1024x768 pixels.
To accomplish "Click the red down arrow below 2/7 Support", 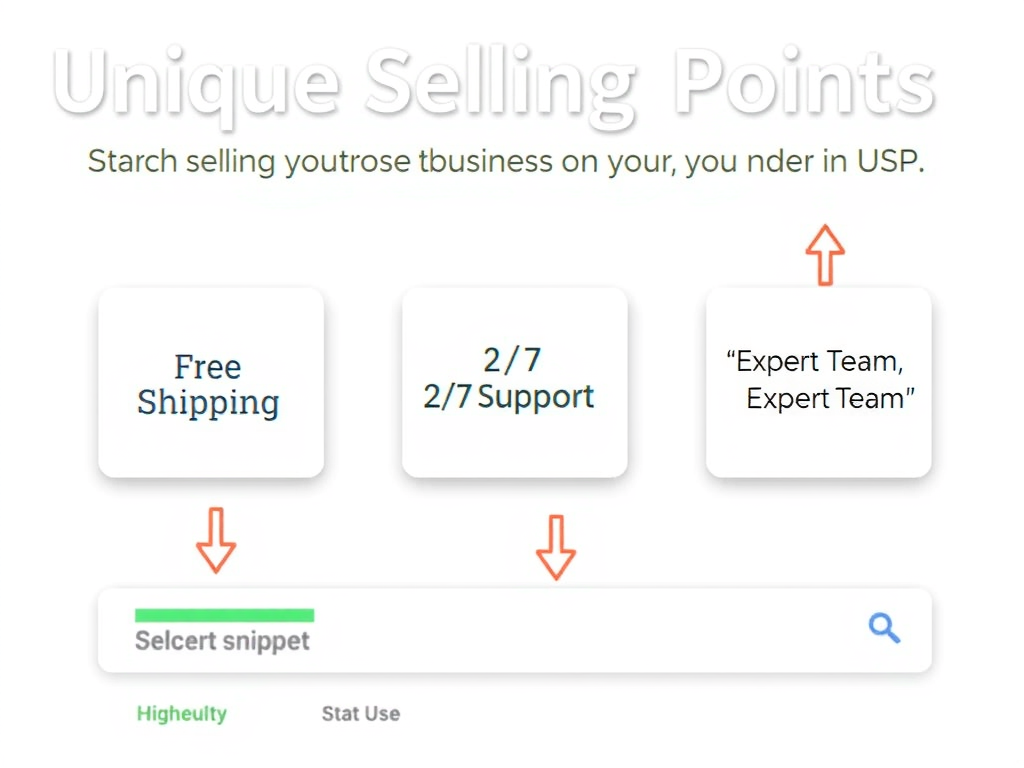I will click(556, 547).
